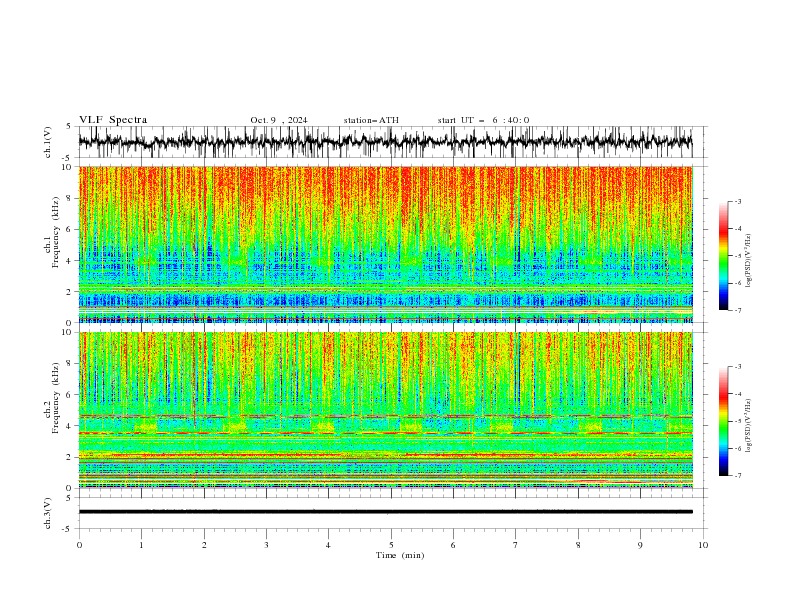Click the 'ch.1(V)' axis label

(x=48, y=142)
